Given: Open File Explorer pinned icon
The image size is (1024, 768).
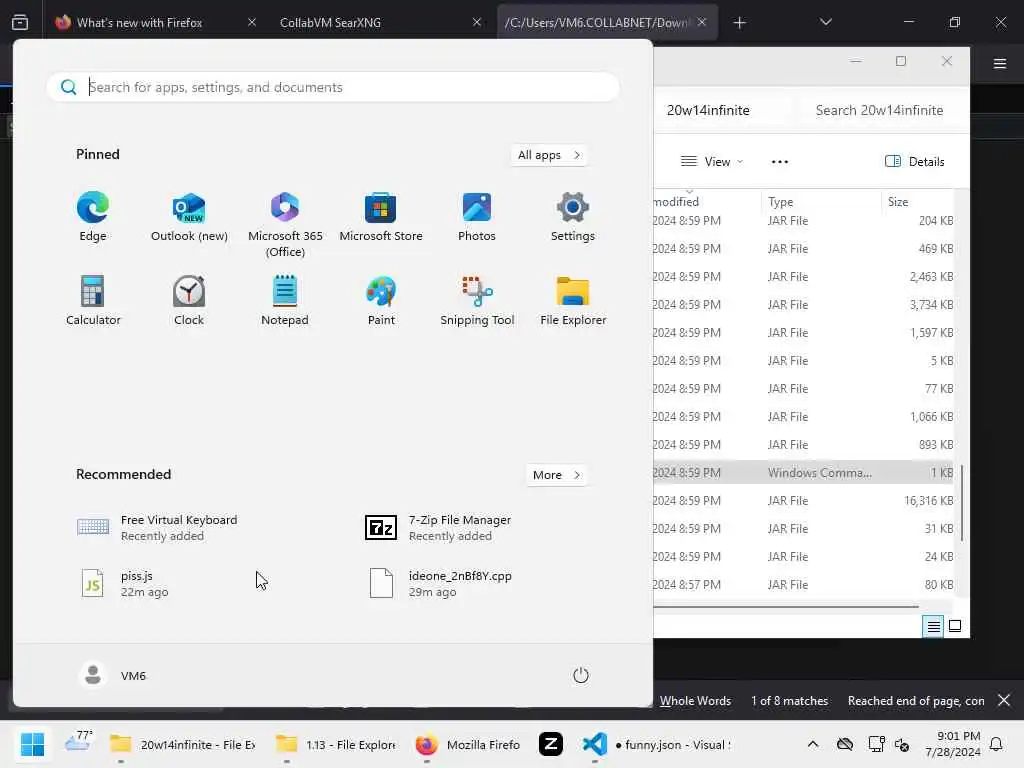Looking at the screenshot, I should click(x=573, y=300).
